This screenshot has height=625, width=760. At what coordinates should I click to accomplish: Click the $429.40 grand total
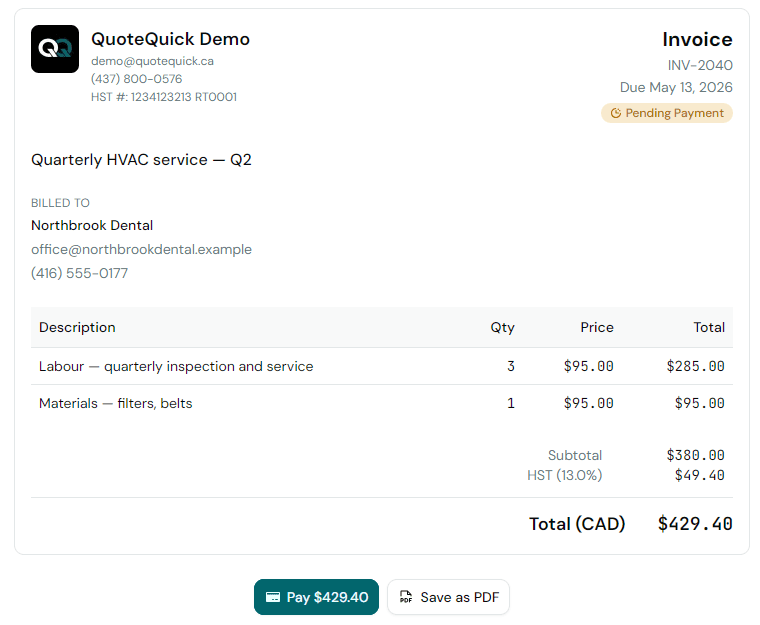[695, 524]
